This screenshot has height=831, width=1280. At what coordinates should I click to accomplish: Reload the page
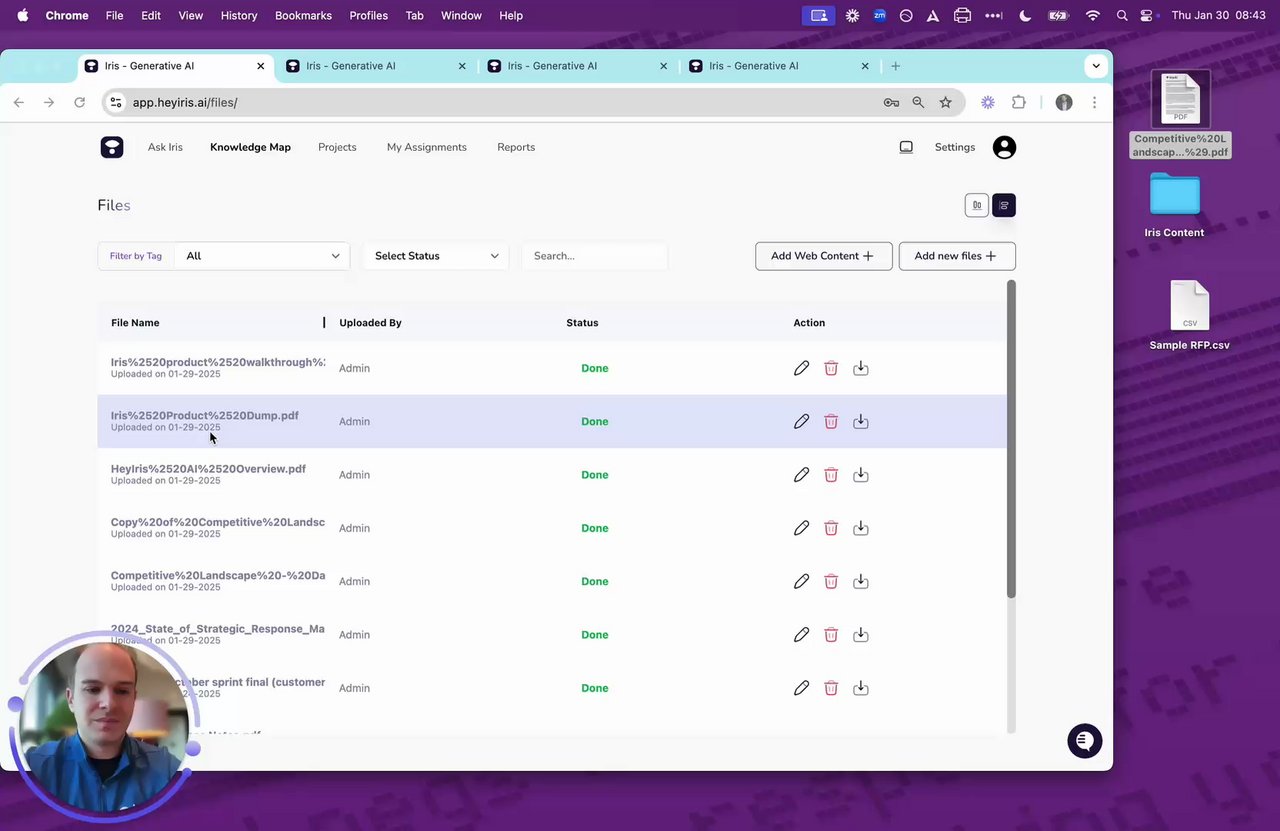[79, 102]
